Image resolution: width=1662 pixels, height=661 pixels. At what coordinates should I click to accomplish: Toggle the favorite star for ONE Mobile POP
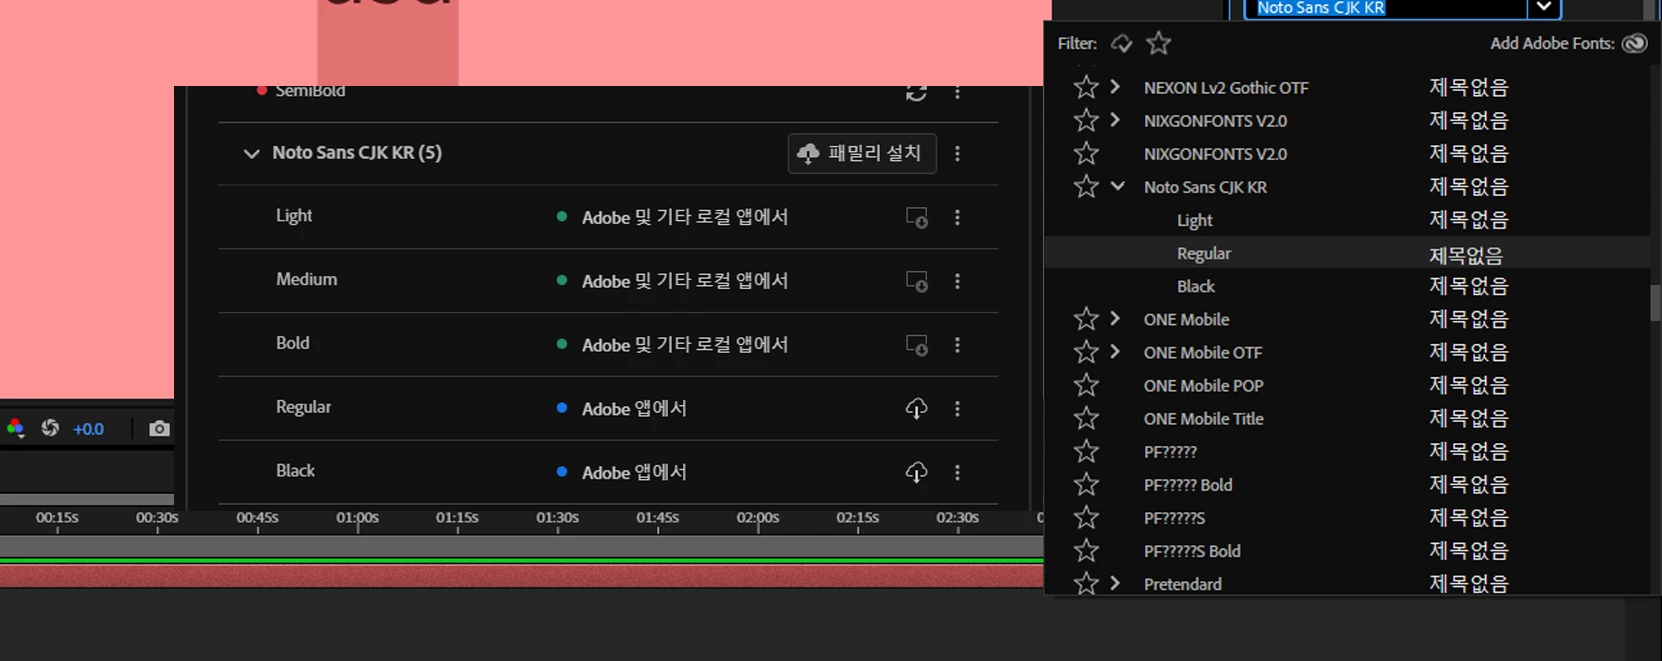click(1086, 385)
